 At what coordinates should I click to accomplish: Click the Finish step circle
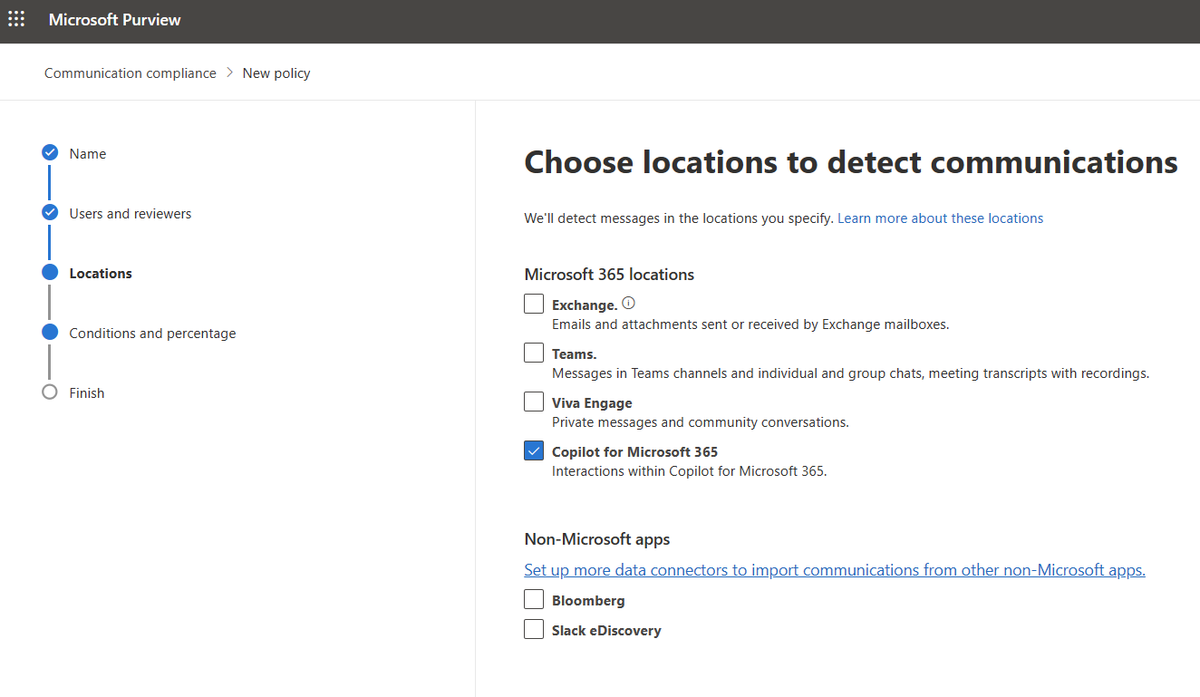(50, 393)
